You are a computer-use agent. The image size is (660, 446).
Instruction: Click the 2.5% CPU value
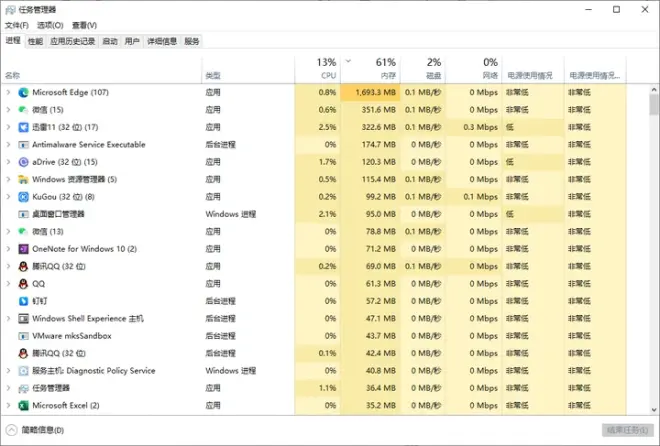(x=327, y=127)
